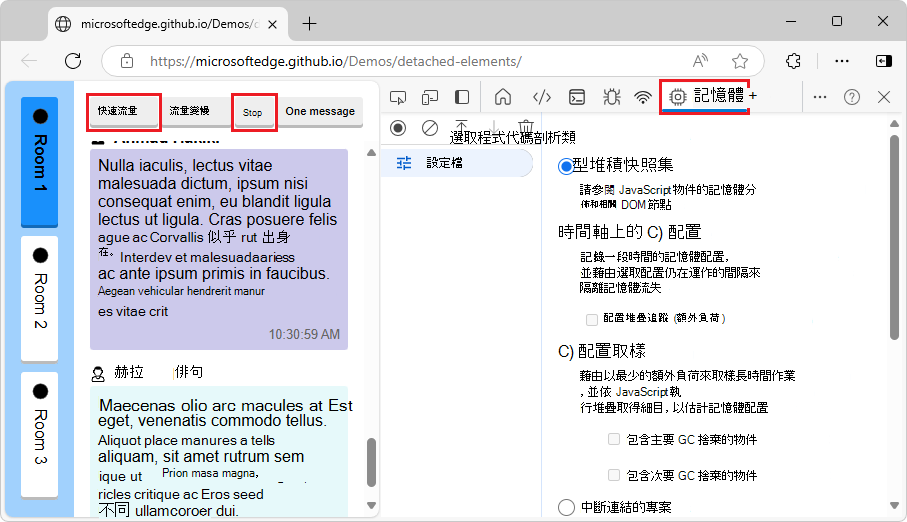Click the C) 配置取樣 heading
Image resolution: width=907 pixels, height=522 pixels.
tap(602, 351)
